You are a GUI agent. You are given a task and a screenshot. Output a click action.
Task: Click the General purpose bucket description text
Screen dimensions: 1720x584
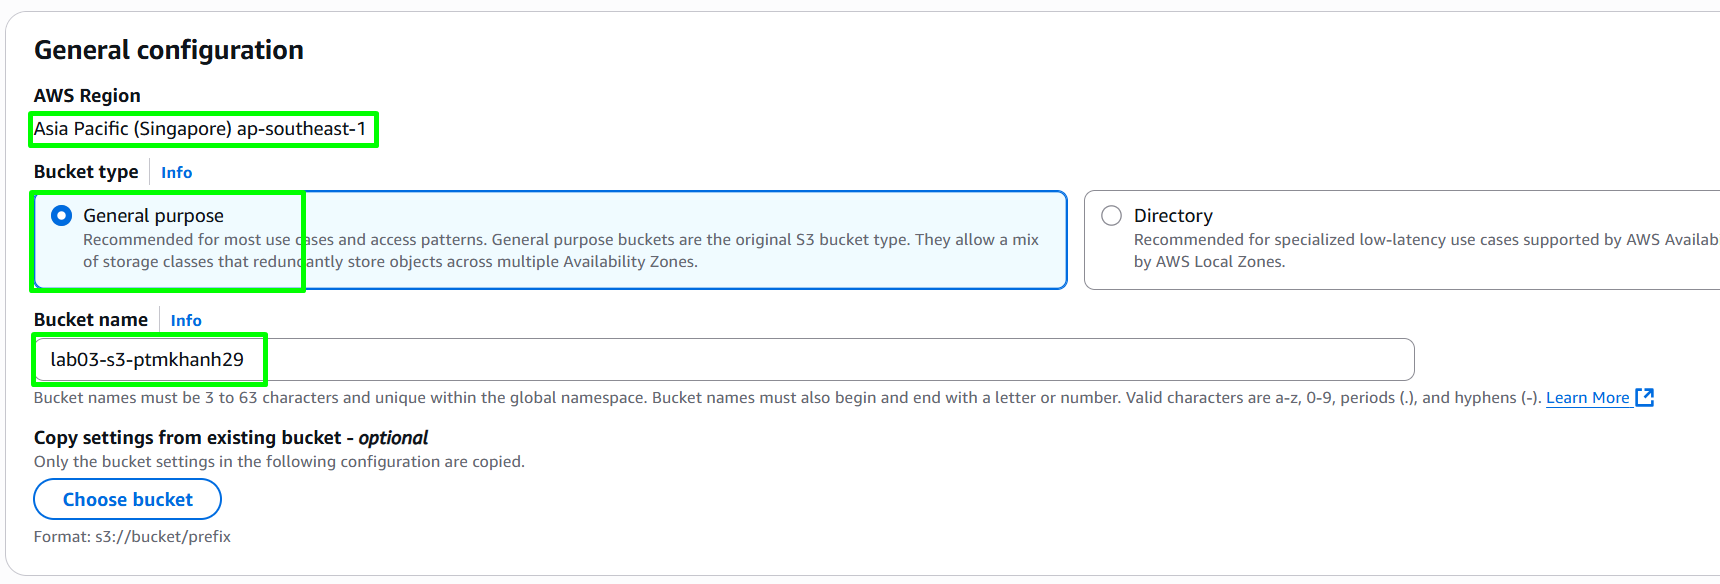[x=561, y=251]
